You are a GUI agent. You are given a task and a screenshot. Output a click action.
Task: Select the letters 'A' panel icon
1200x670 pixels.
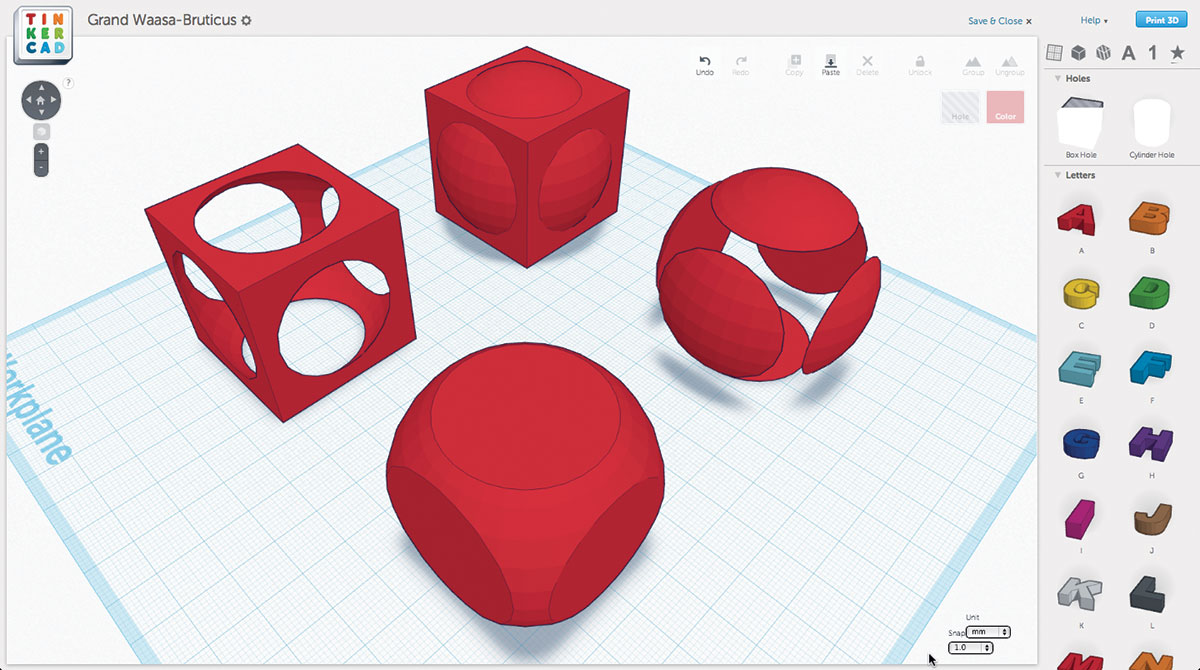coord(1128,53)
